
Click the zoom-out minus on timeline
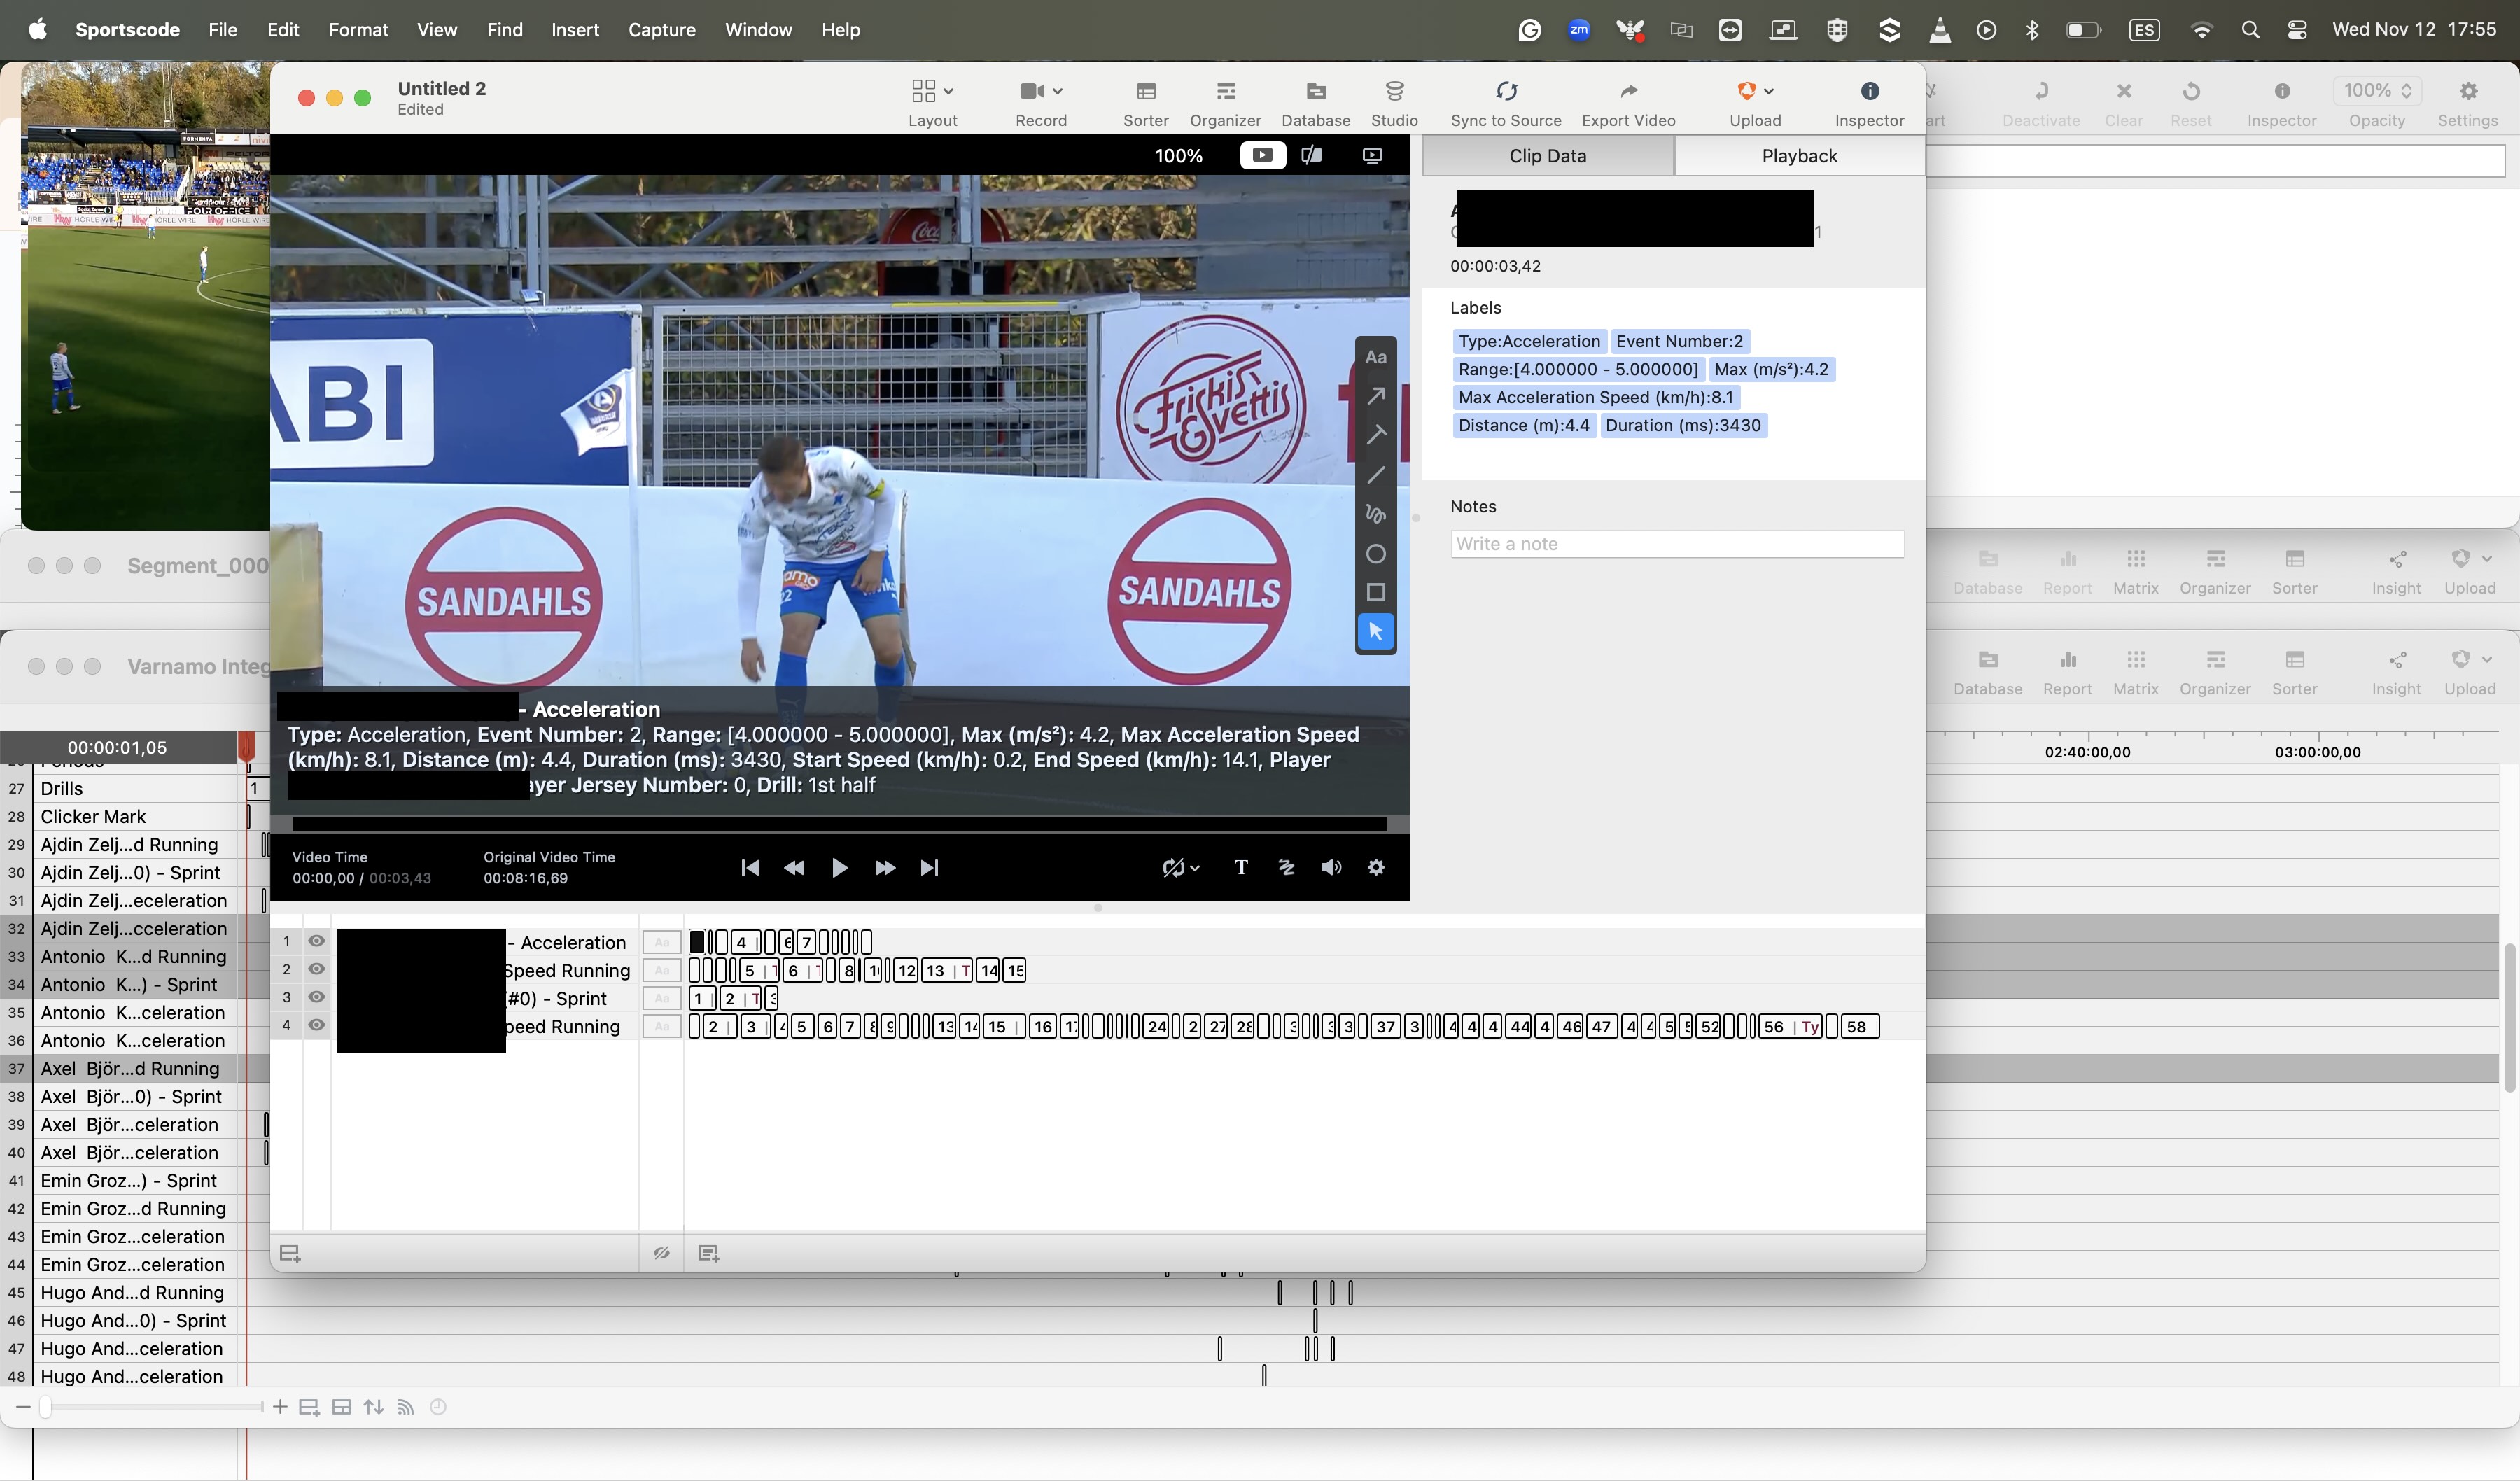tap(23, 1407)
